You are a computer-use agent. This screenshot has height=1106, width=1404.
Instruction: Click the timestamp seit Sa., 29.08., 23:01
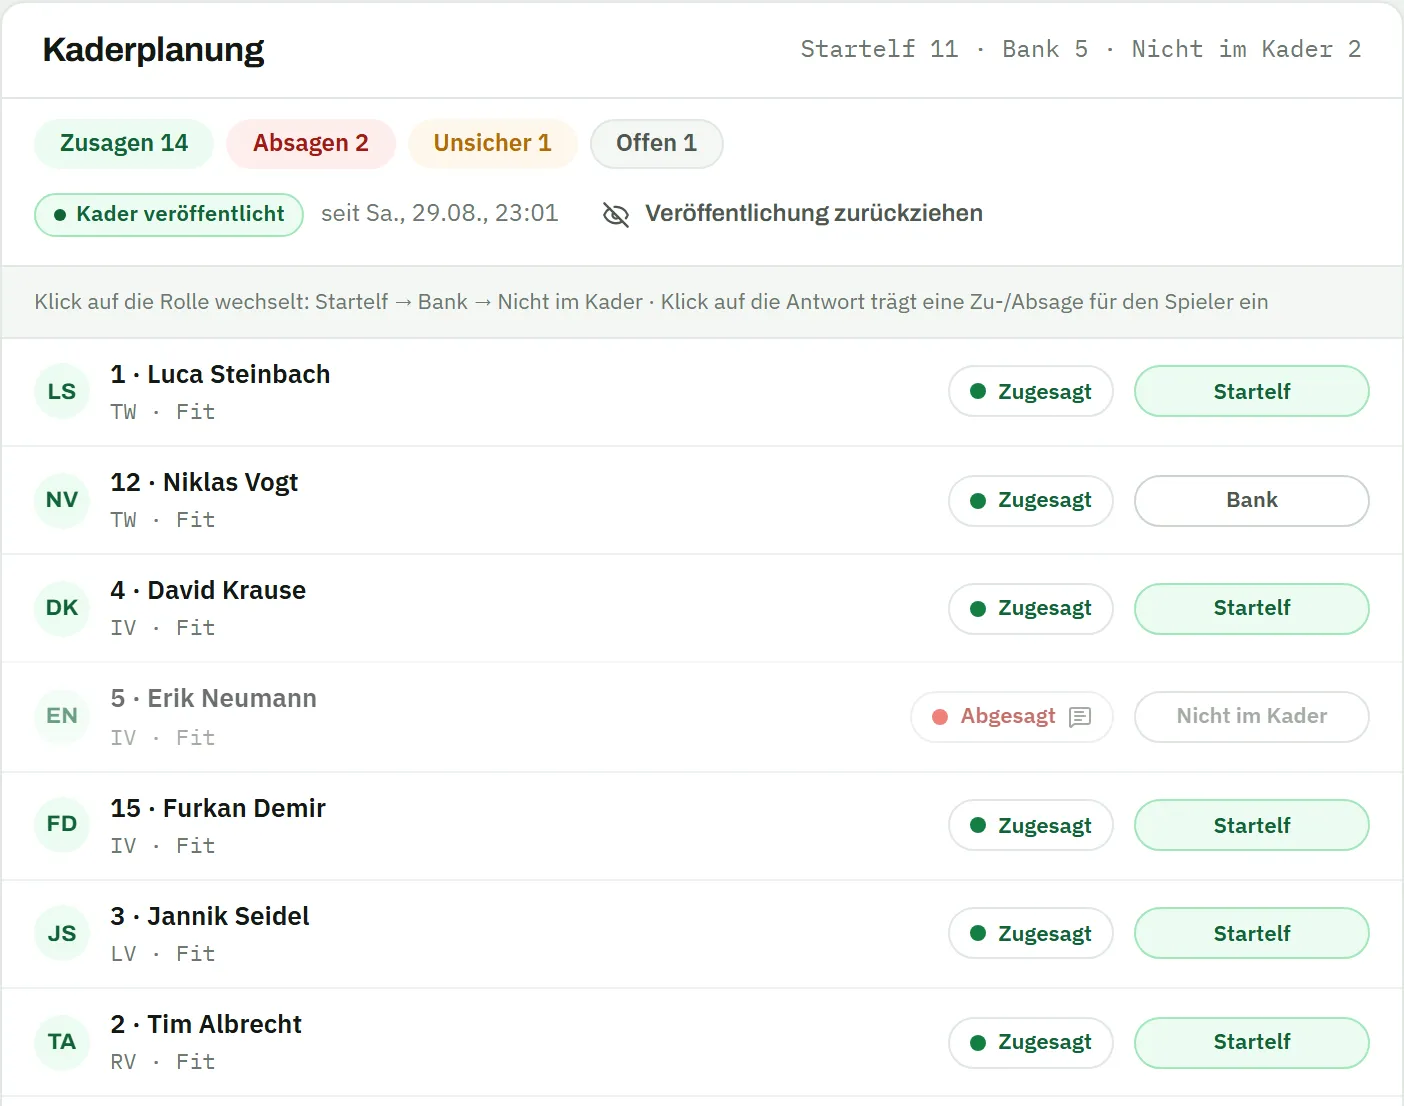(x=440, y=213)
